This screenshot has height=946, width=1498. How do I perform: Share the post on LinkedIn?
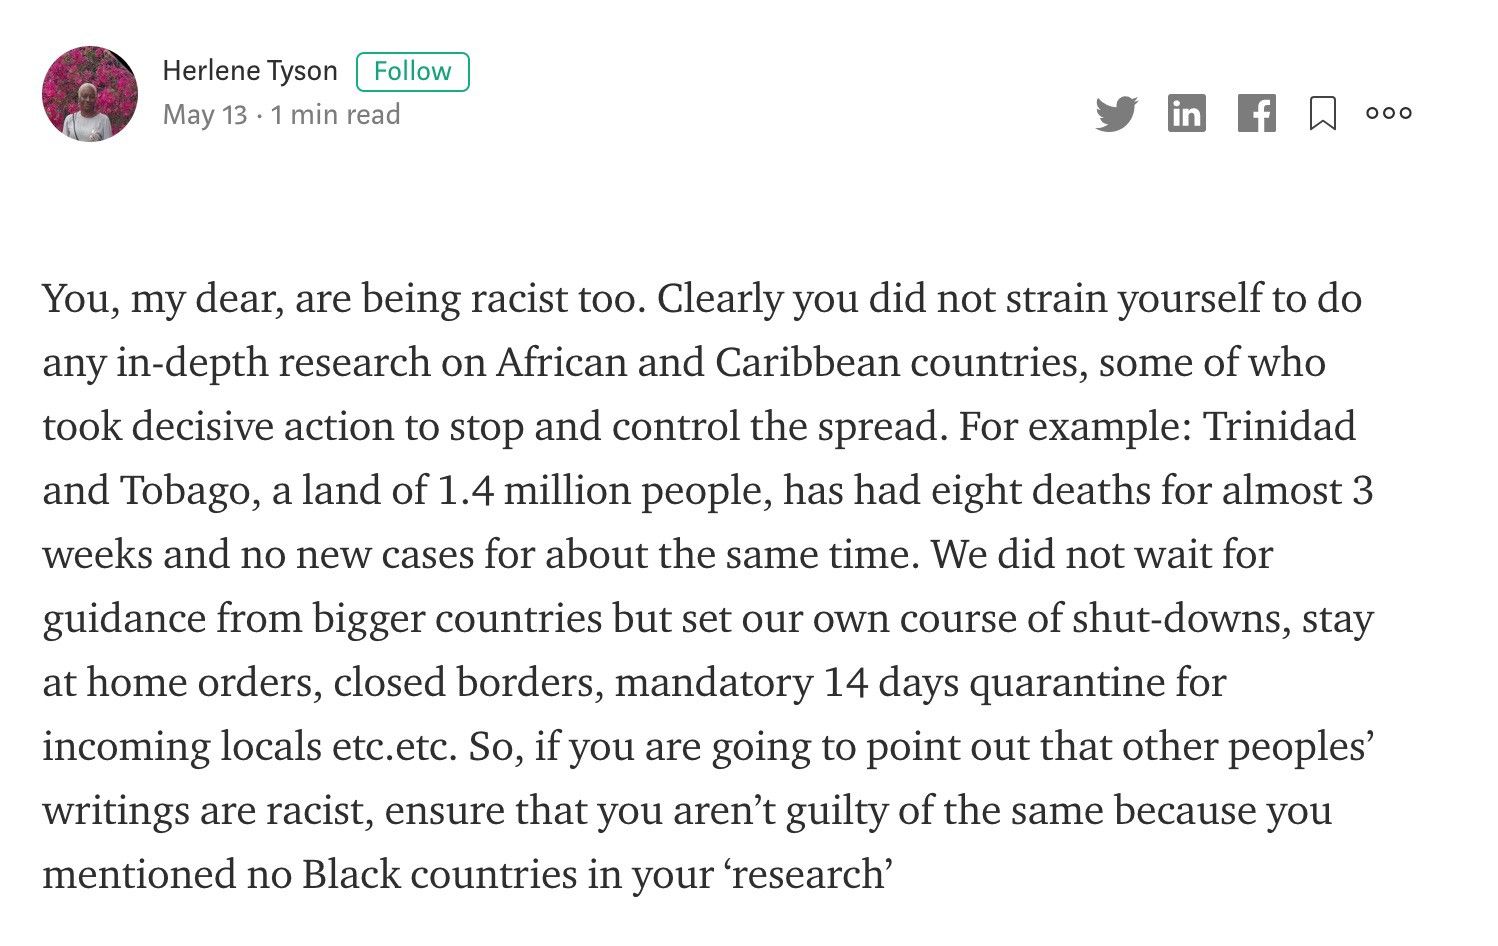click(x=1186, y=113)
